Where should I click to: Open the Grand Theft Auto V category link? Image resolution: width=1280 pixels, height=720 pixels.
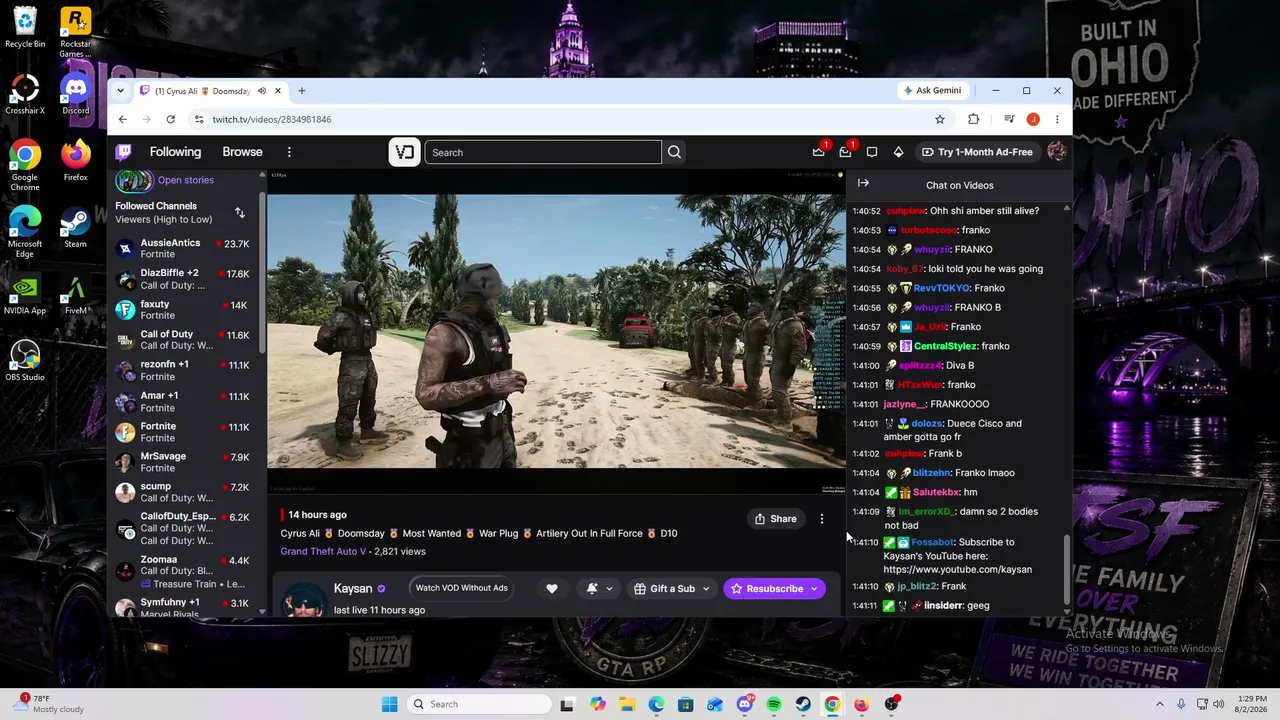tap(323, 551)
